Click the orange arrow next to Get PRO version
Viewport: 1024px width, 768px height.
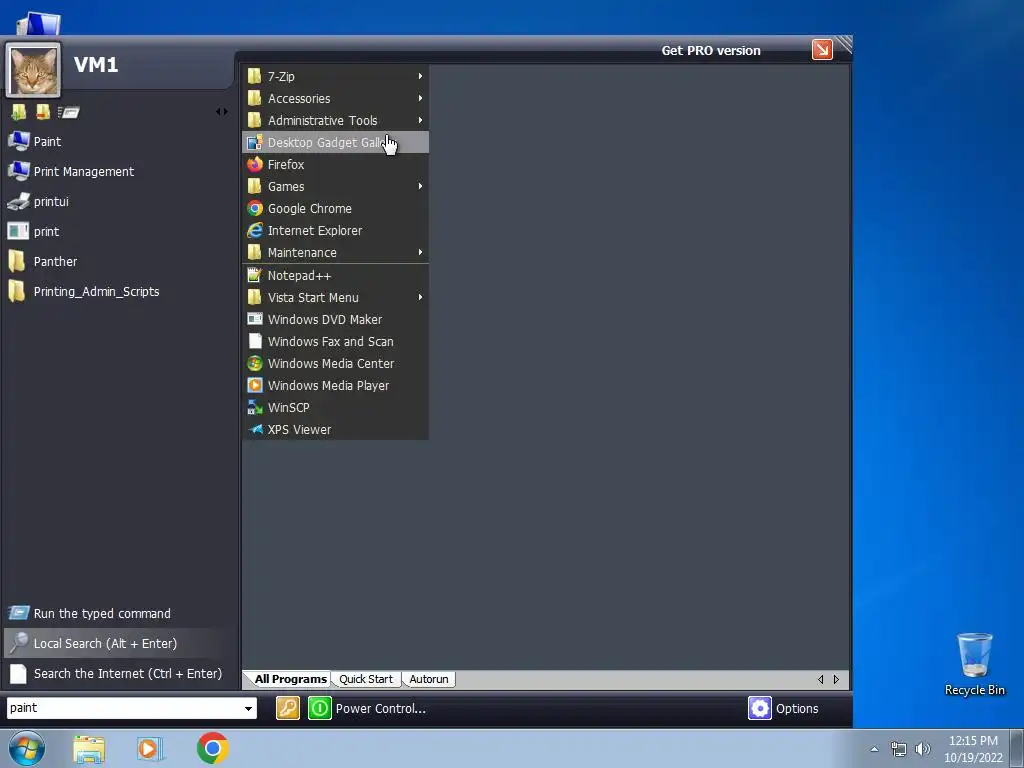[x=822, y=50]
